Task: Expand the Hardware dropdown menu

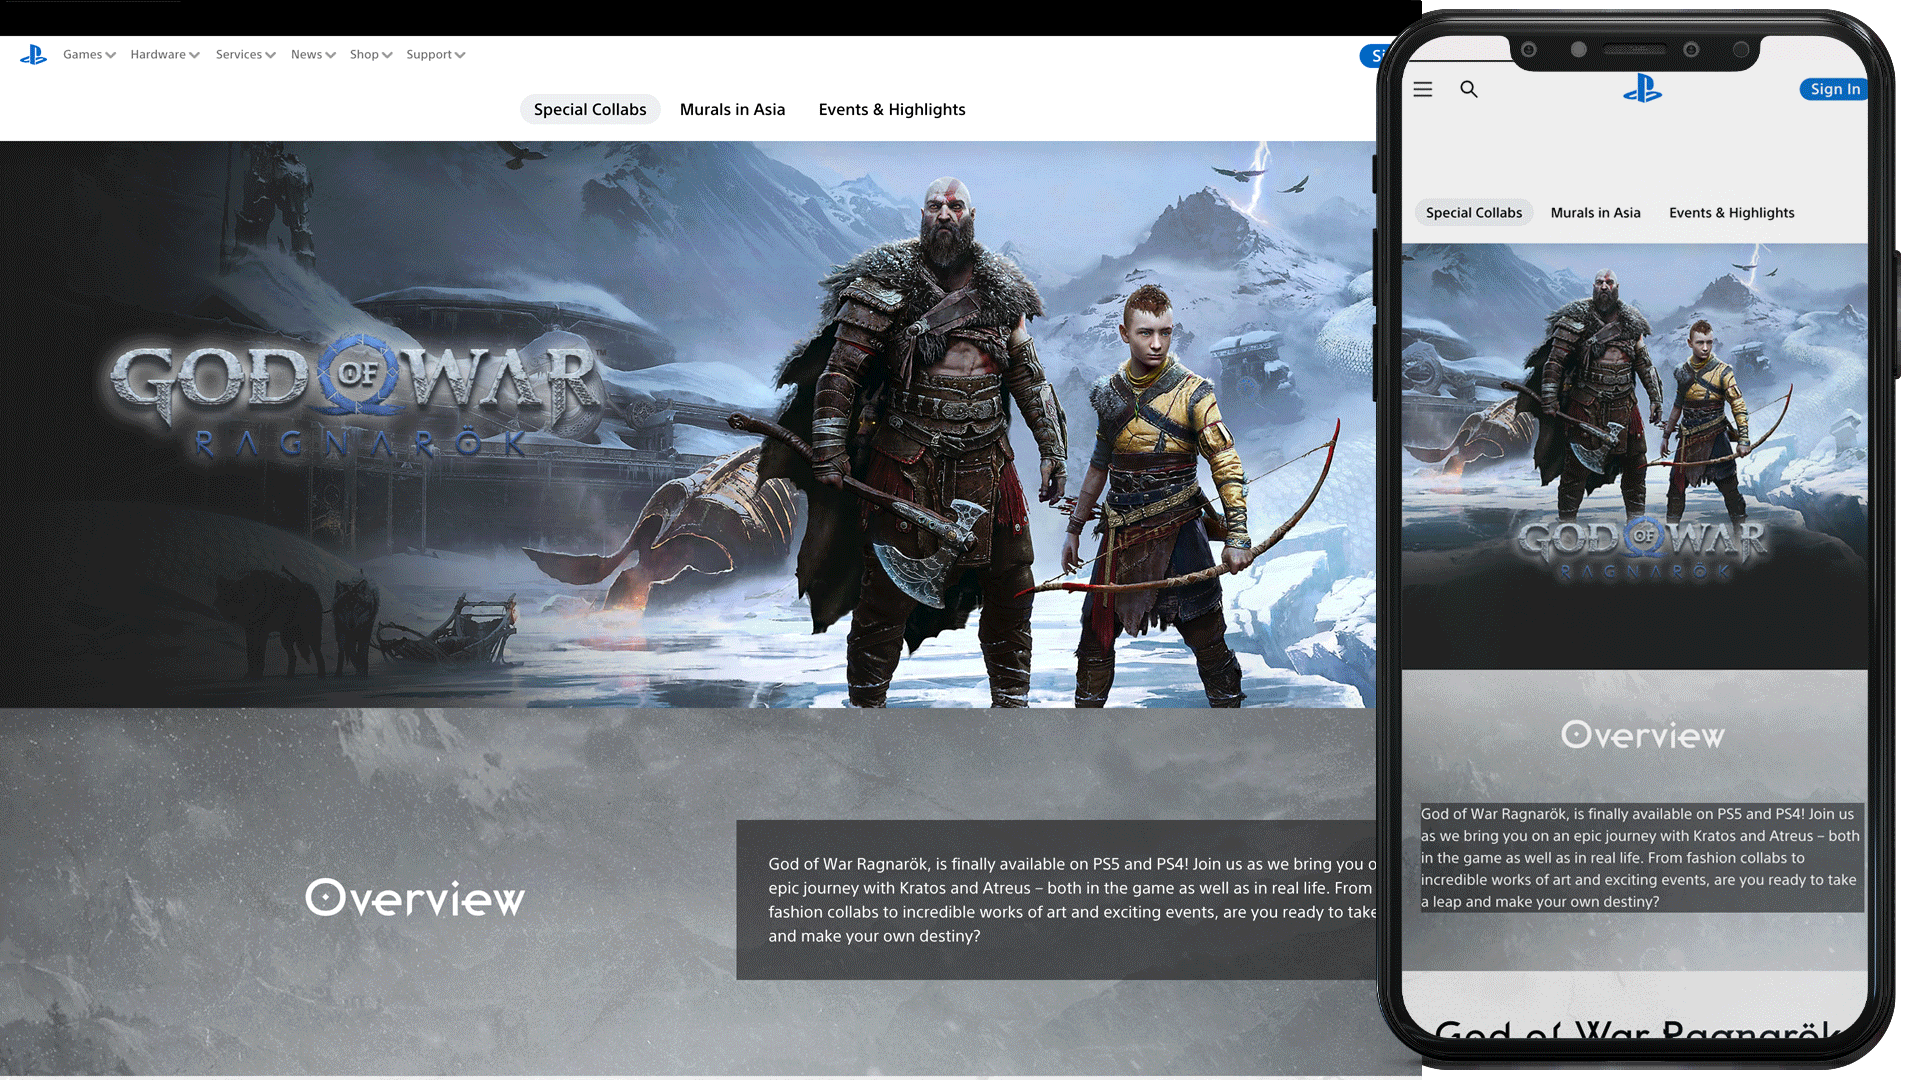Action: (x=164, y=55)
